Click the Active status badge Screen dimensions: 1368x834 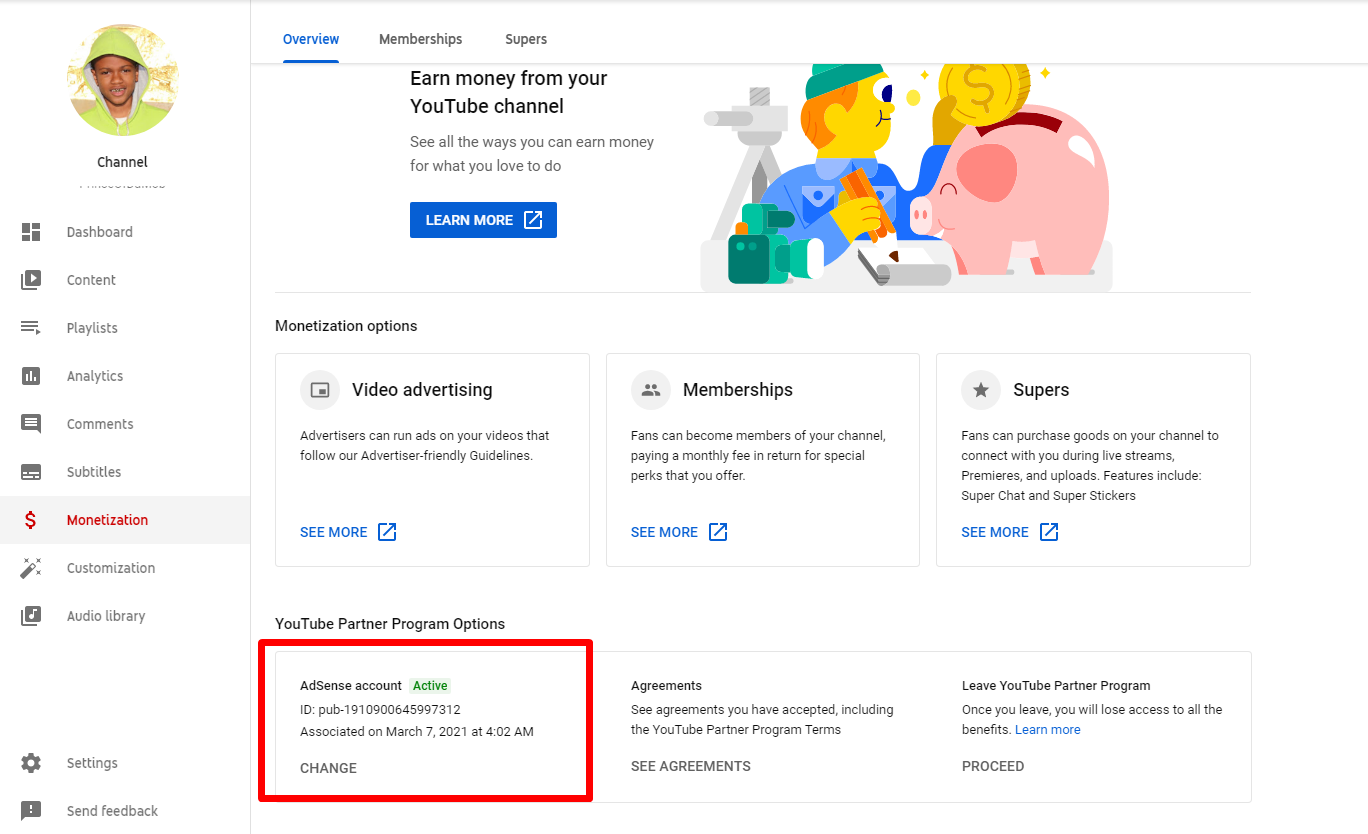(x=431, y=686)
